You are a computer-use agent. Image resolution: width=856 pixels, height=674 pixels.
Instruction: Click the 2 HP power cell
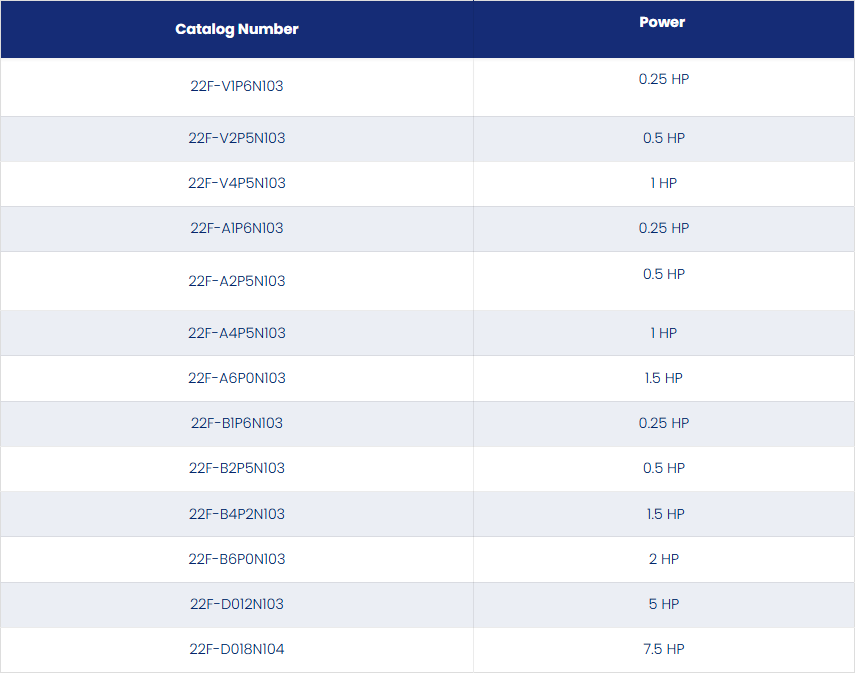tap(664, 559)
